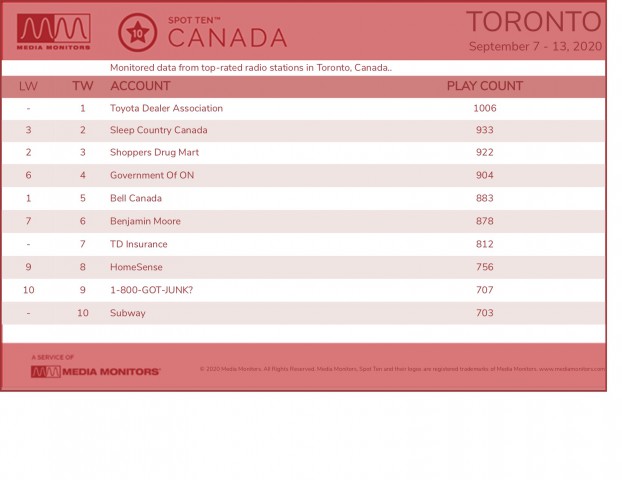Click the Media Monitors waveform logo

54,32
